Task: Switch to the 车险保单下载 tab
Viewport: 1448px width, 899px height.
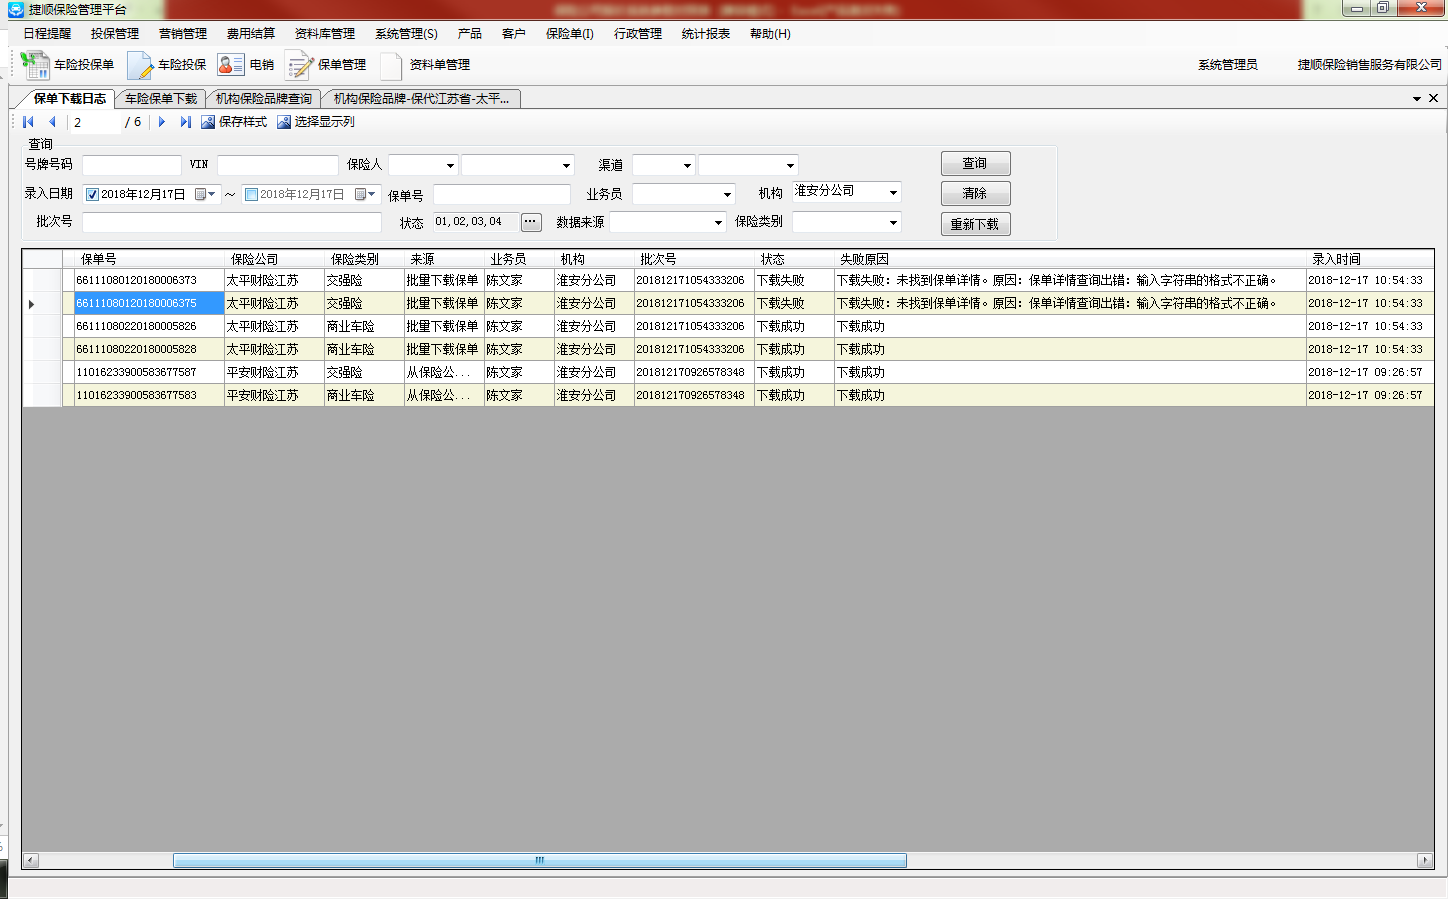Action: pos(161,99)
